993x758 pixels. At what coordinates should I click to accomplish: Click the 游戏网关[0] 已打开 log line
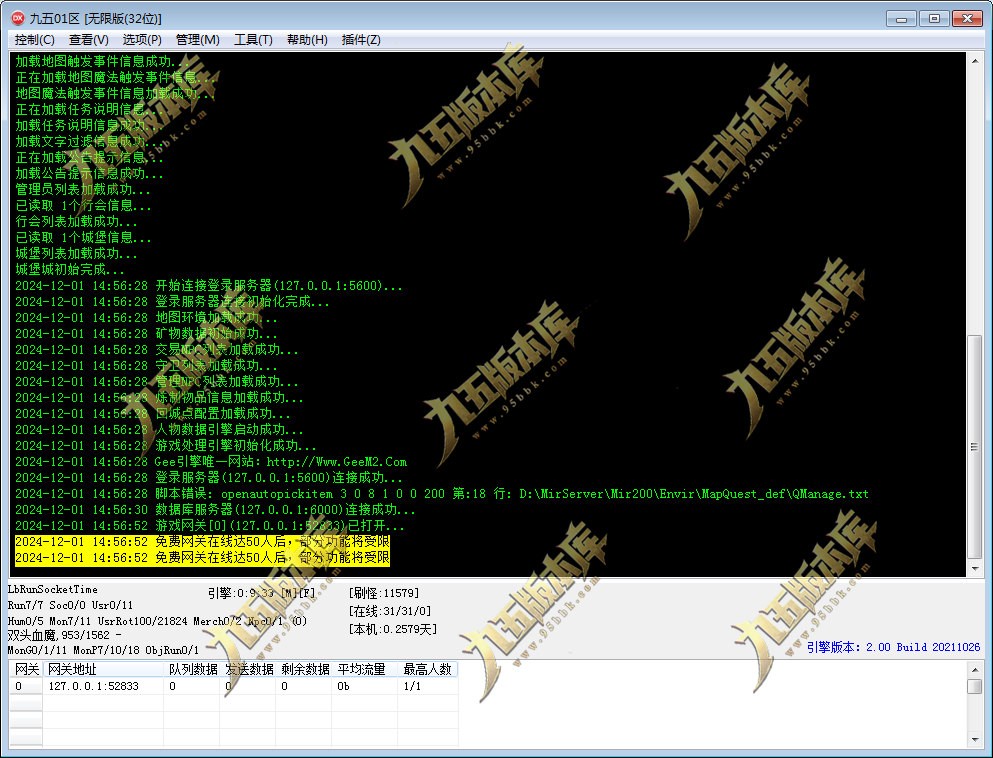click(209, 526)
